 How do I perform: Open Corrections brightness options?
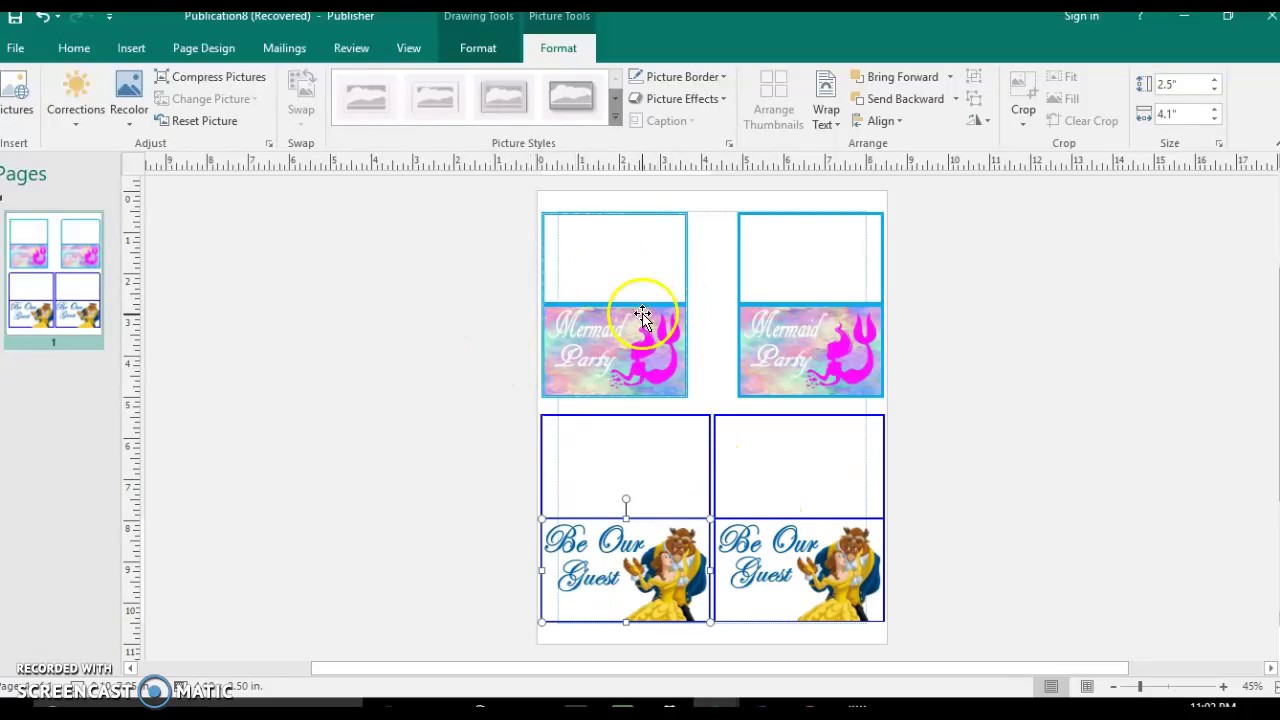coord(76,99)
